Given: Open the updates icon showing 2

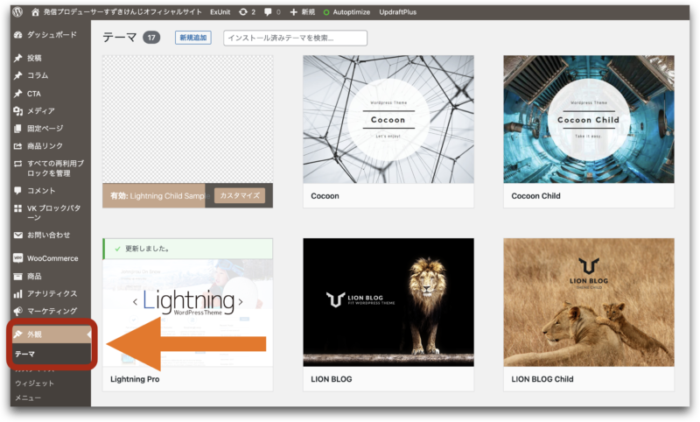Looking at the screenshot, I should click(243, 12).
